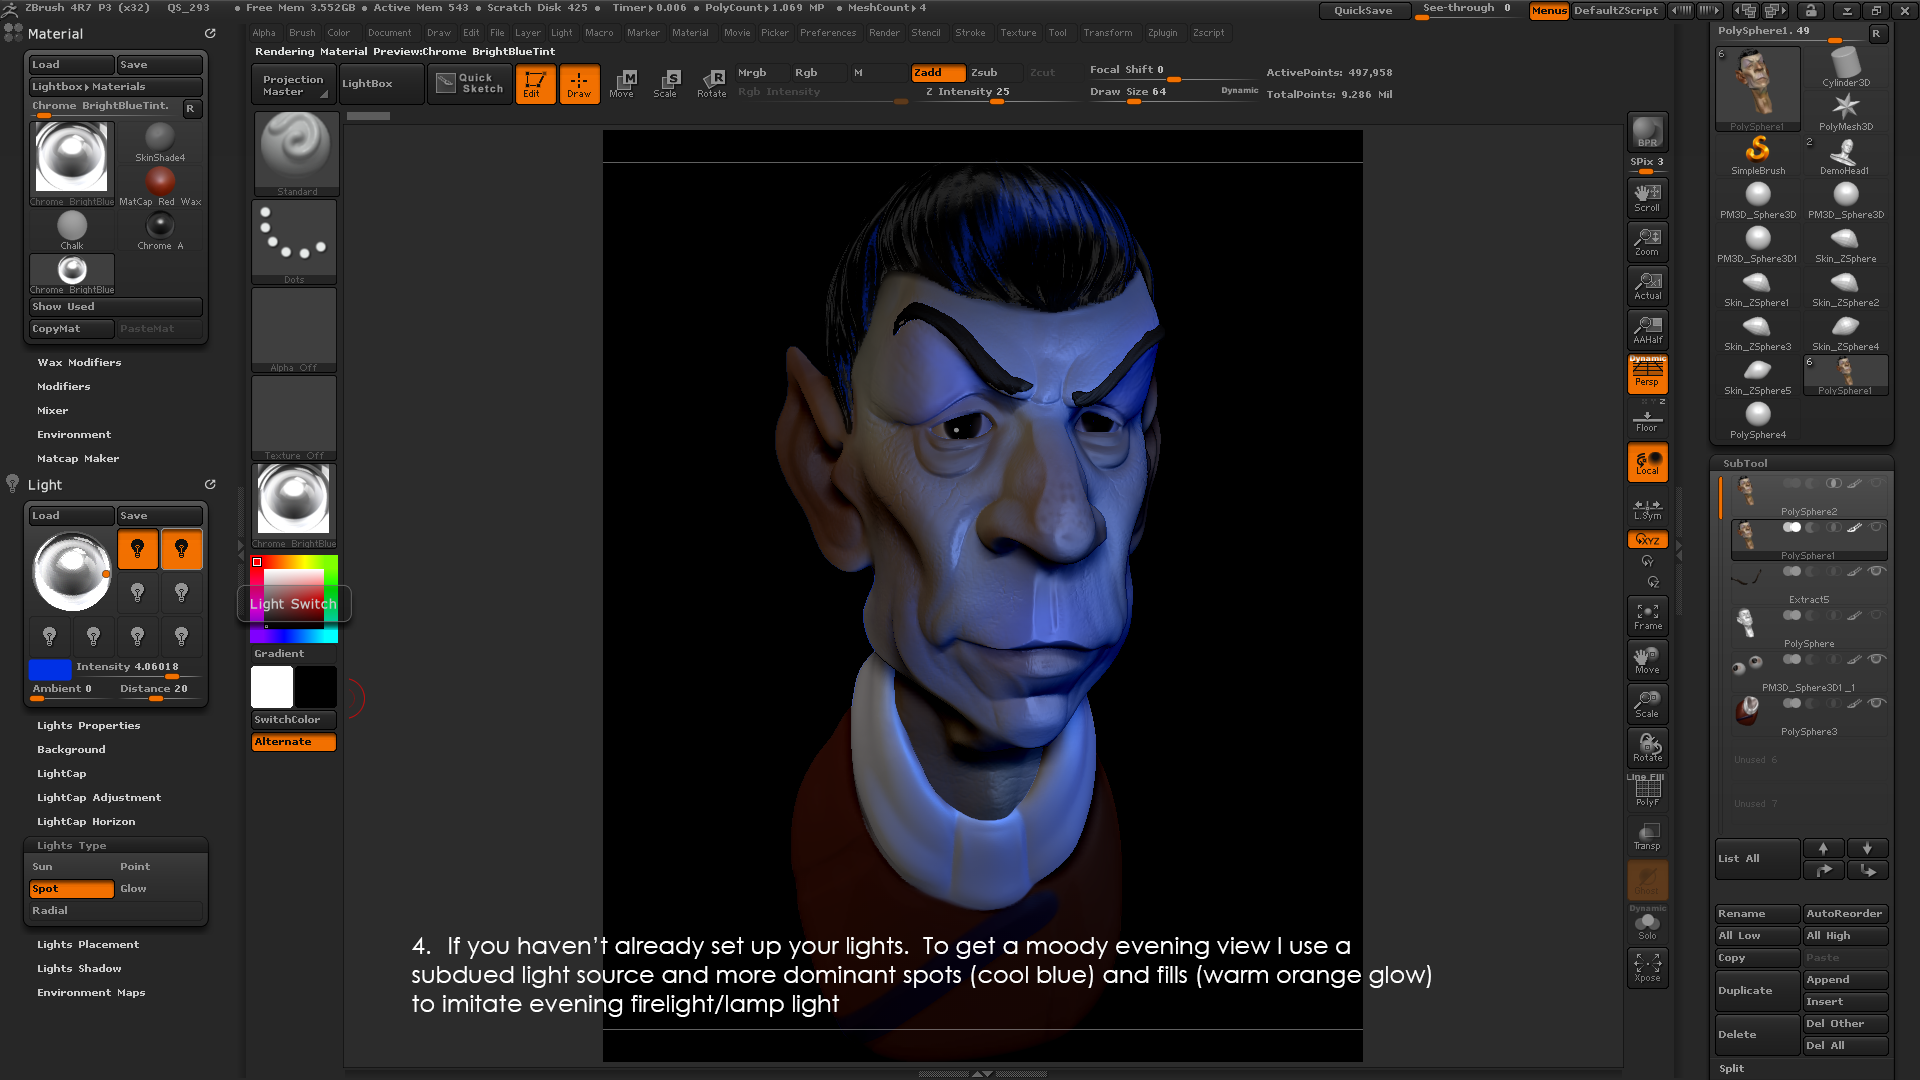
Task: Expand the LightCap Adjustment section
Action: point(98,798)
